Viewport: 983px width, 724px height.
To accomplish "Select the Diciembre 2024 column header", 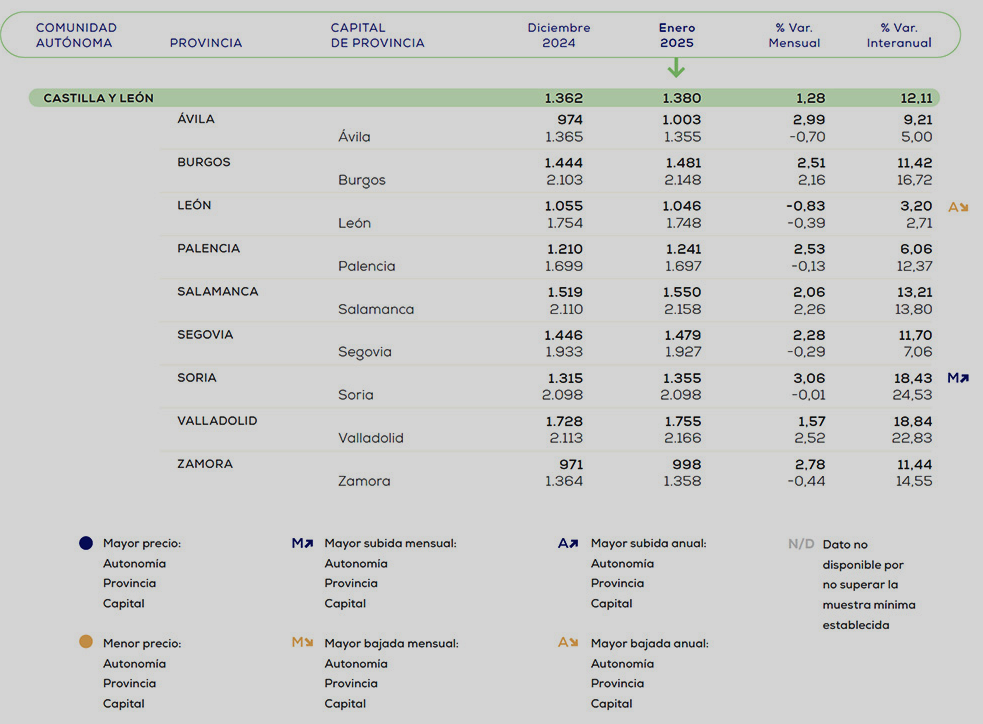I will click(x=559, y=35).
